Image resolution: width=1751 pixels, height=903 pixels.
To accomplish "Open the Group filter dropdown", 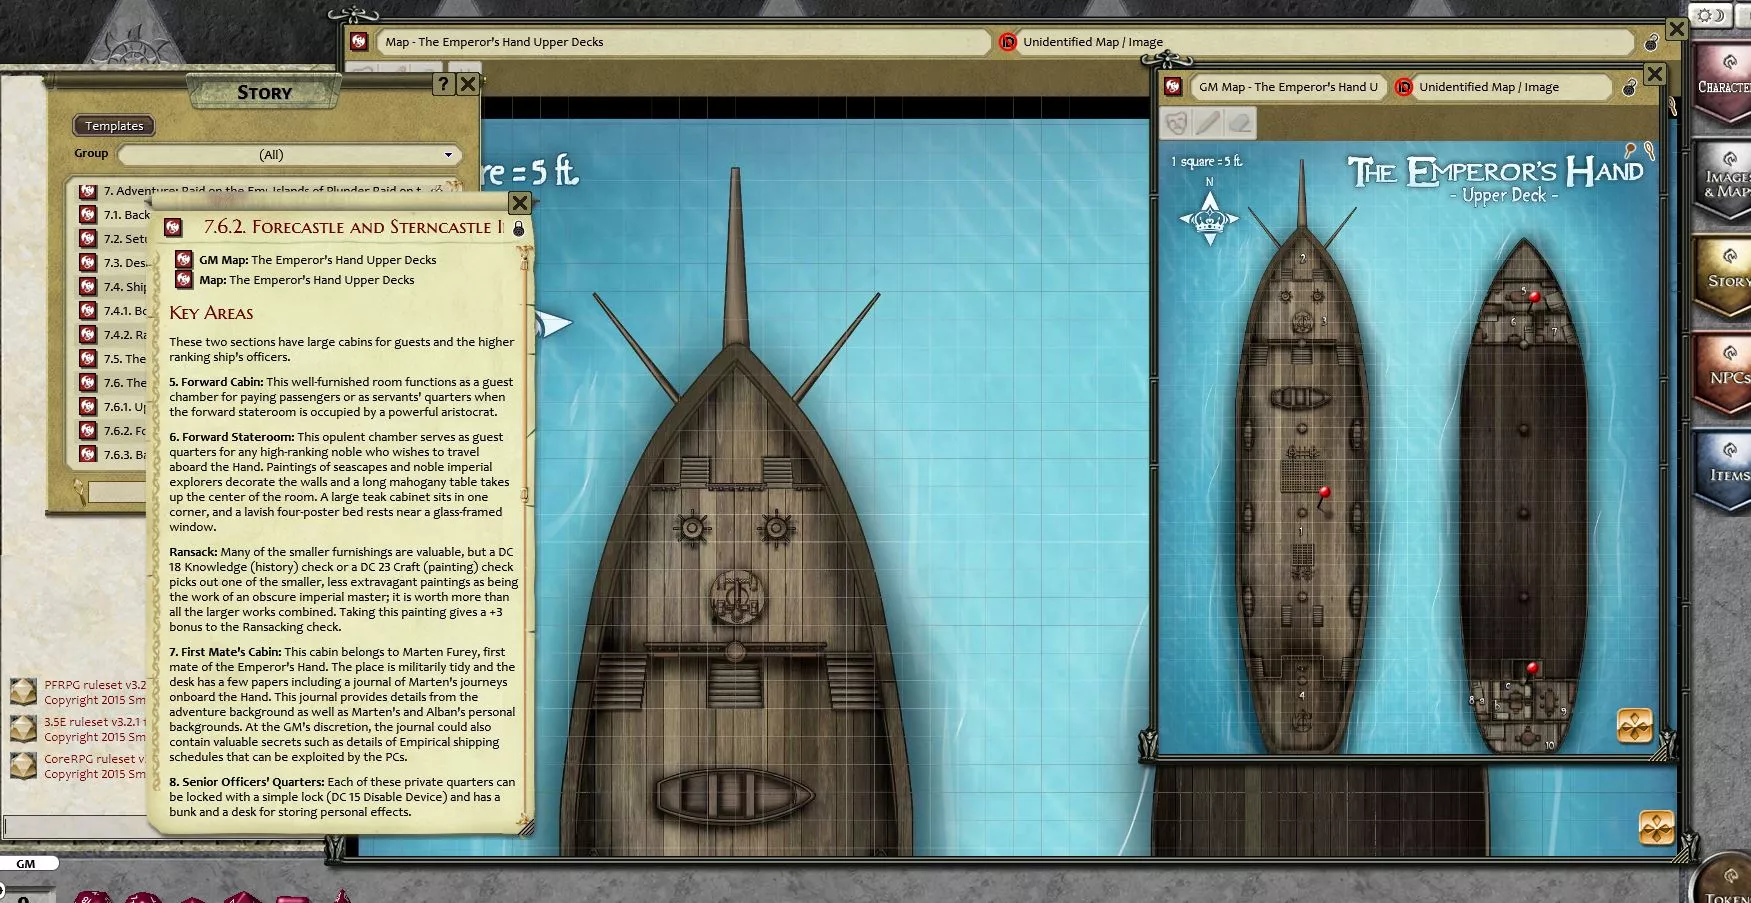I will pos(288,155).
